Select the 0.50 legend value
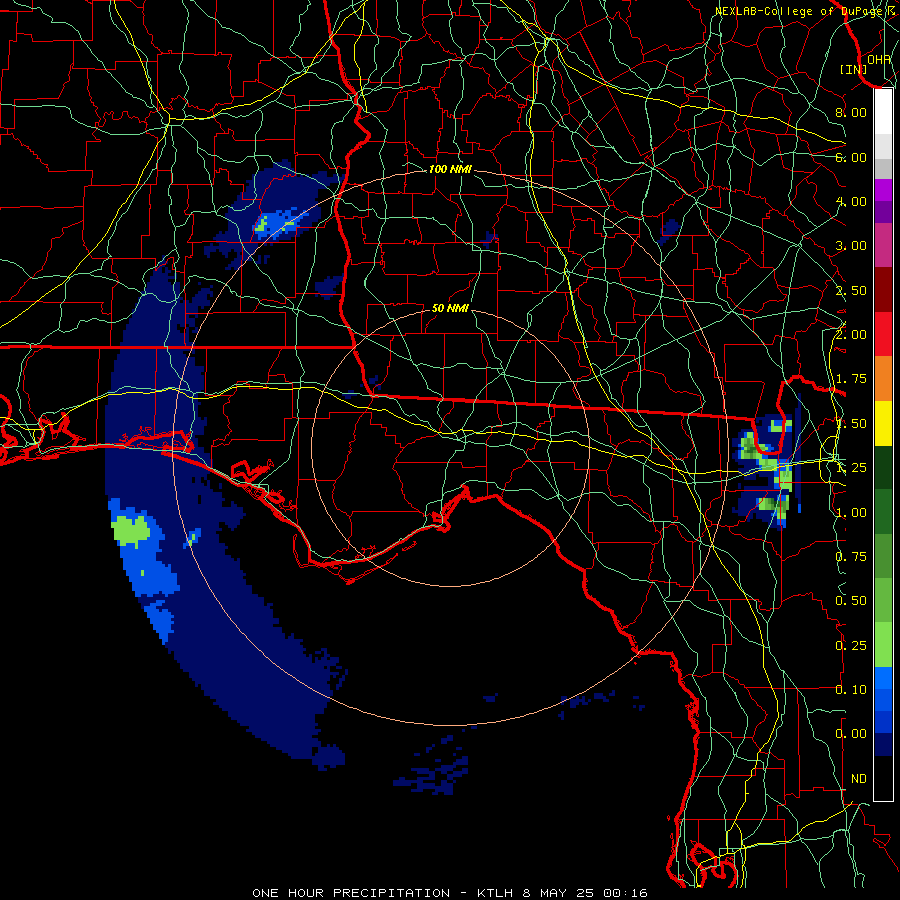 tap(851, 601)
